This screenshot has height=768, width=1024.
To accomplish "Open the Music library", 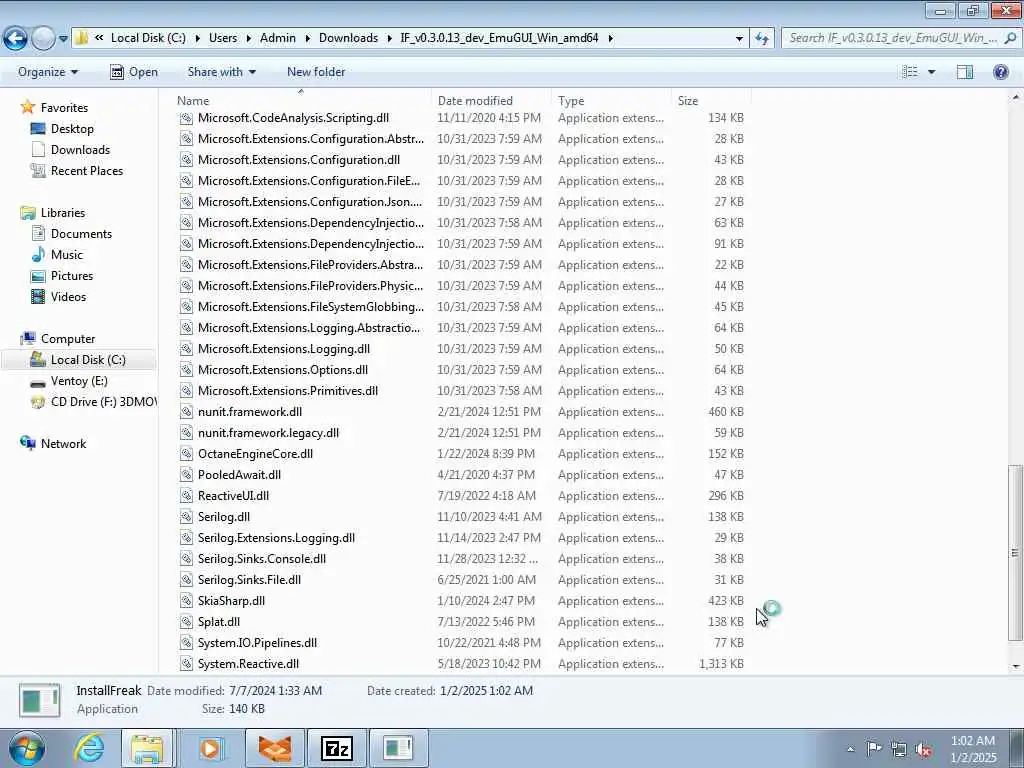I will (67, 255).
